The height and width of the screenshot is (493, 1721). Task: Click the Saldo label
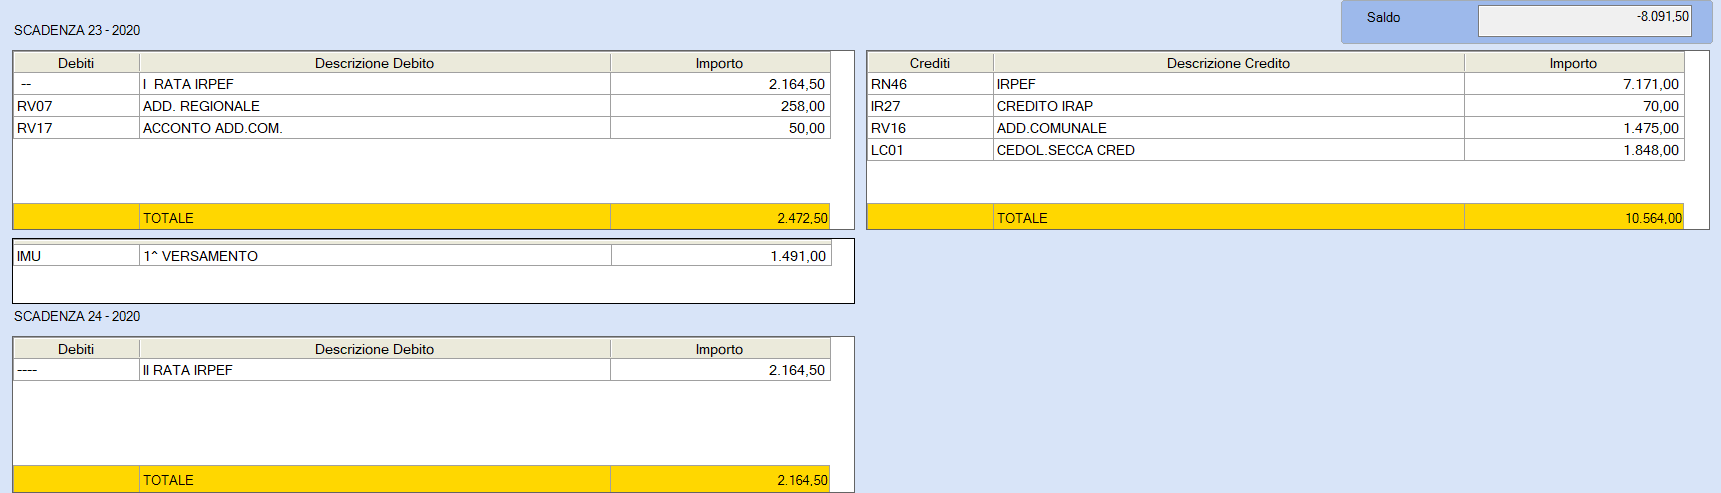pos(1383,17)
